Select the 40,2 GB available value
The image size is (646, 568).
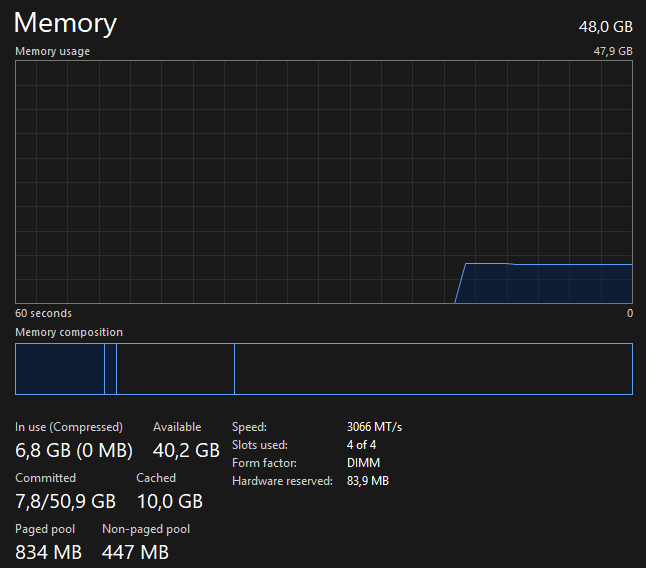coord(186,450)
